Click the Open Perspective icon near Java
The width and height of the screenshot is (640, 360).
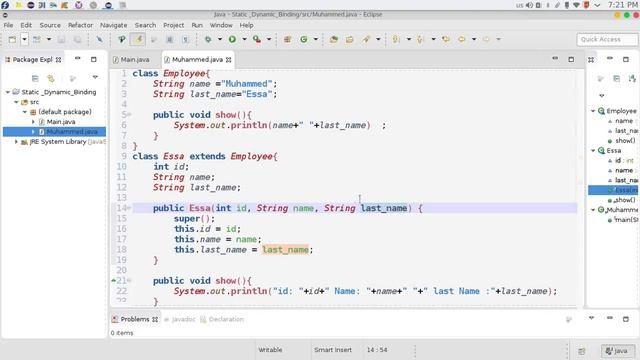point(582,351)
